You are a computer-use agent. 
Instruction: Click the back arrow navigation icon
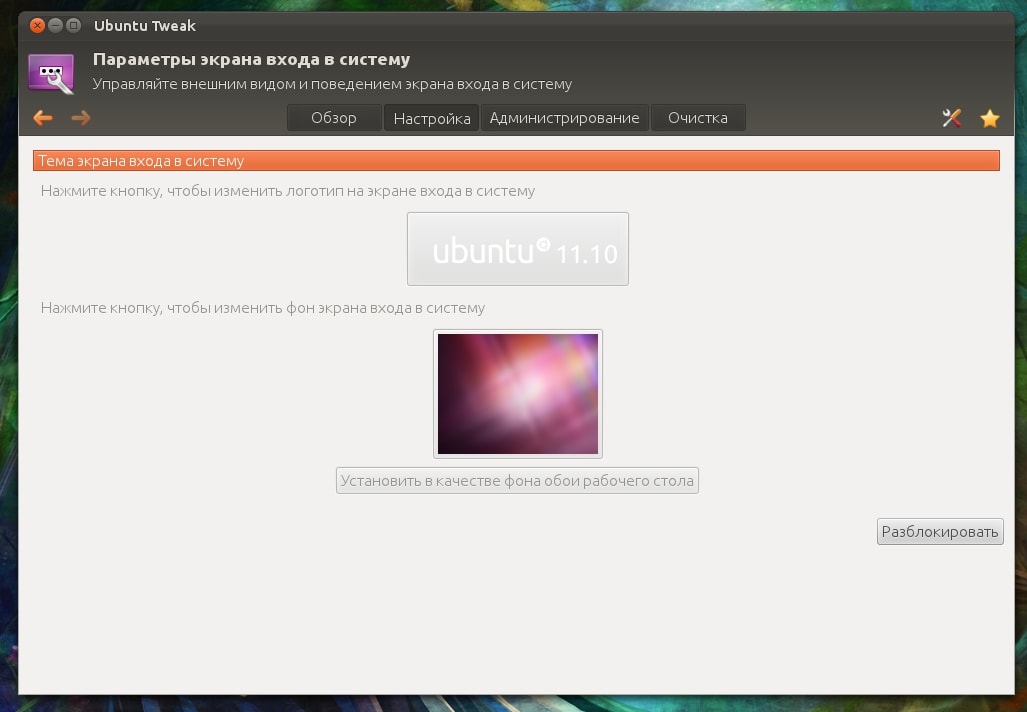click(x=42, y=118)
